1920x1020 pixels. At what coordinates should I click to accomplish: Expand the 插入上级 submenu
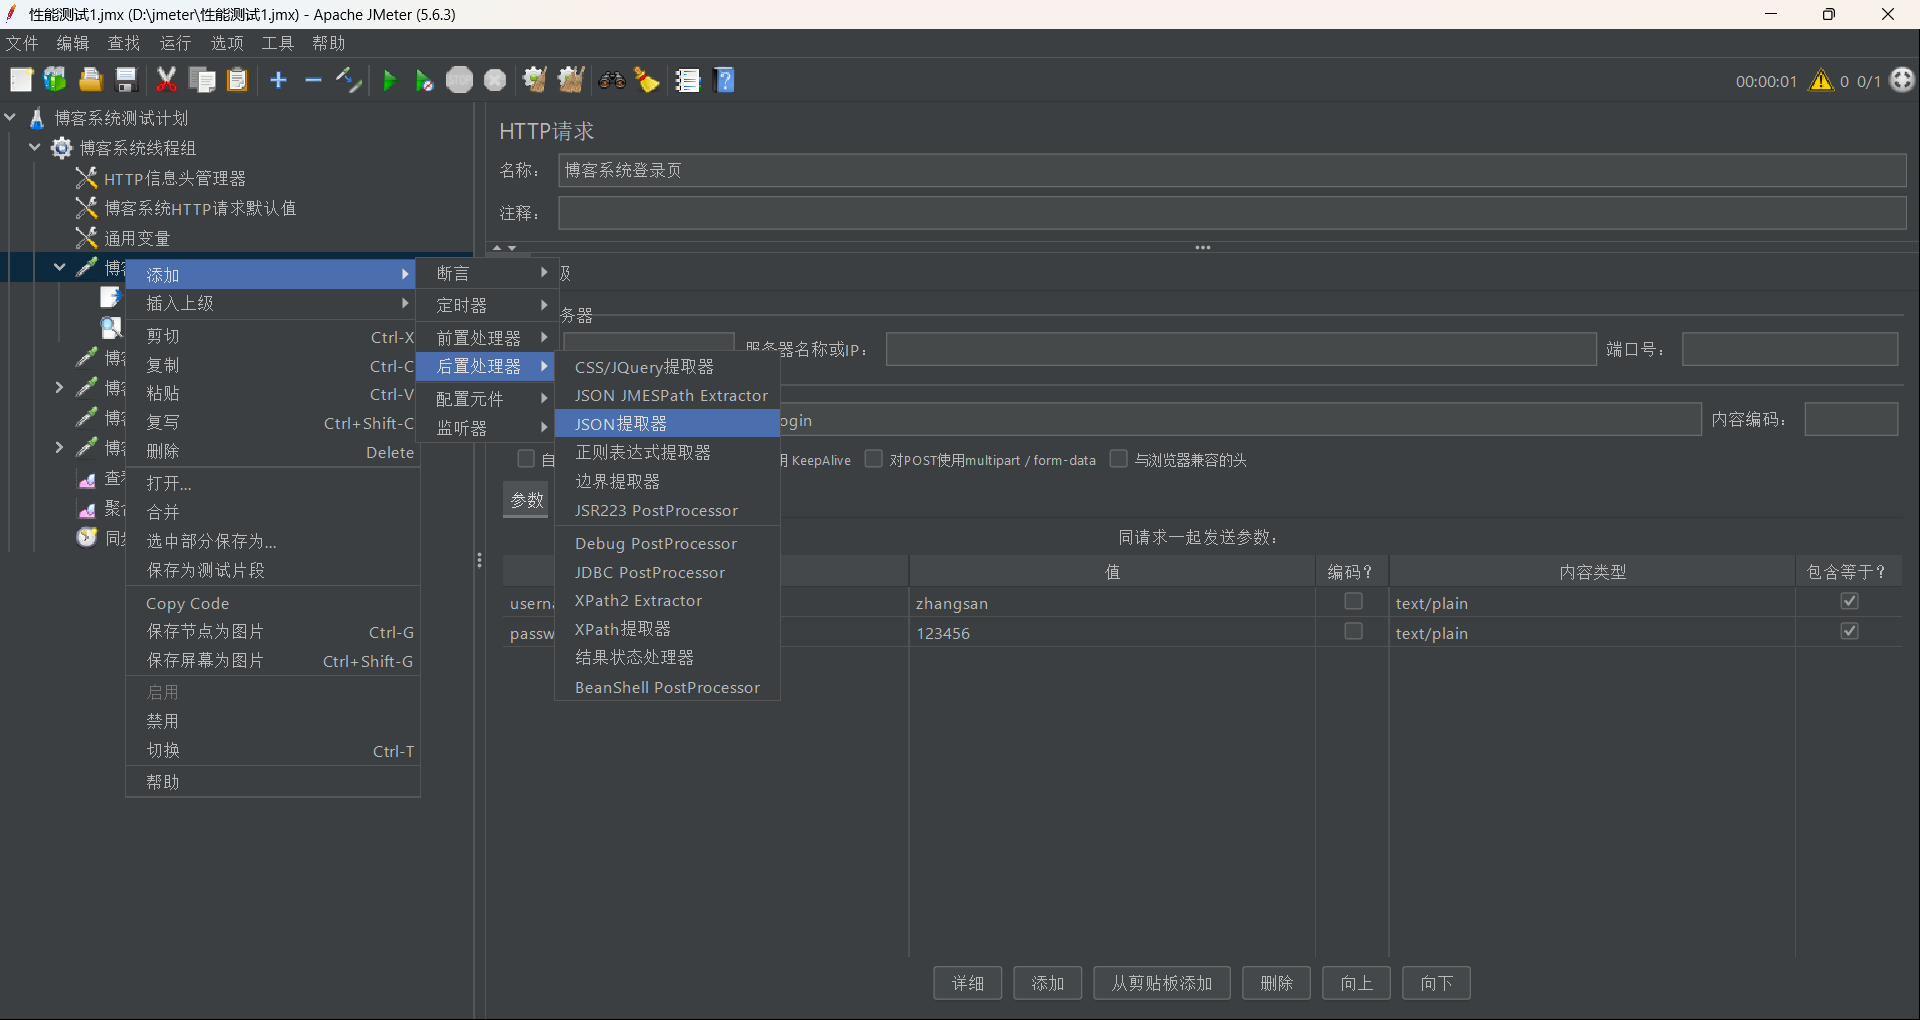click(272, 303)
